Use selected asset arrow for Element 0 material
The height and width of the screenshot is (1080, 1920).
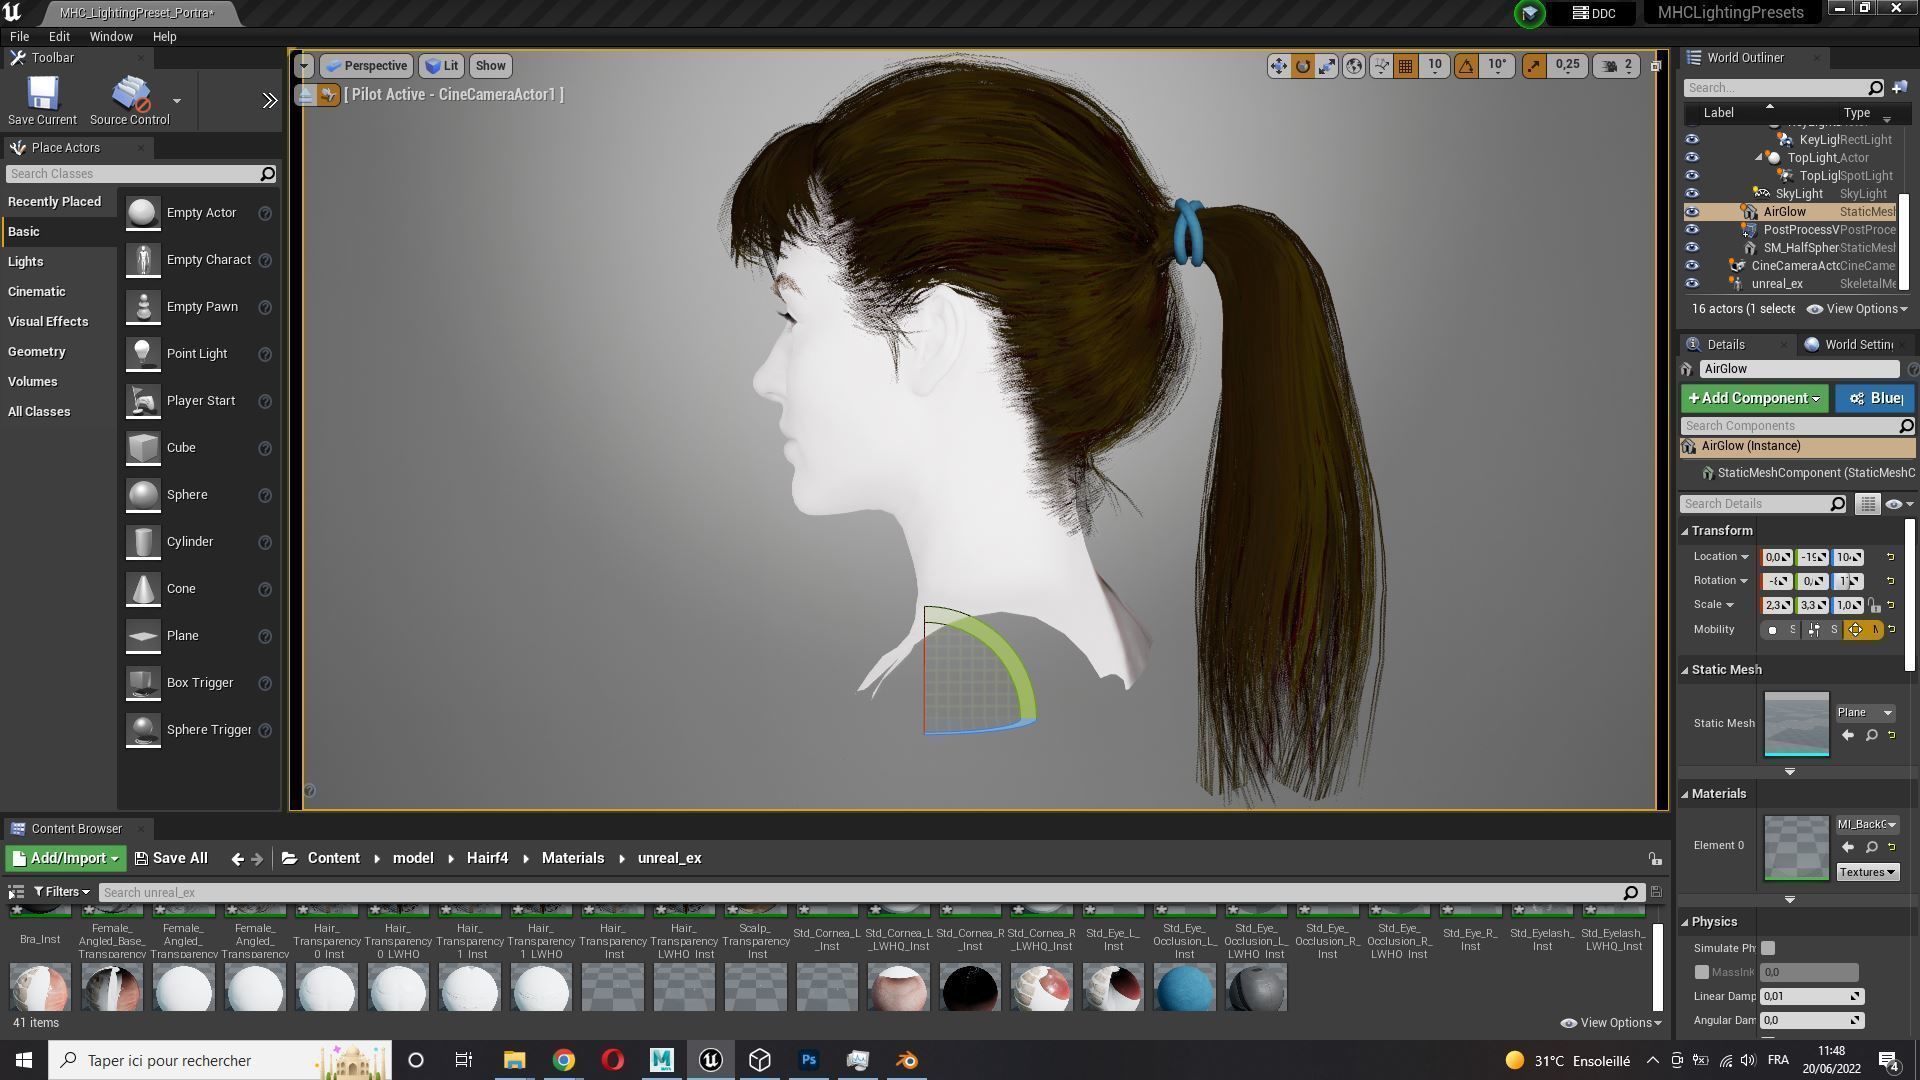tap(1848, 848)
